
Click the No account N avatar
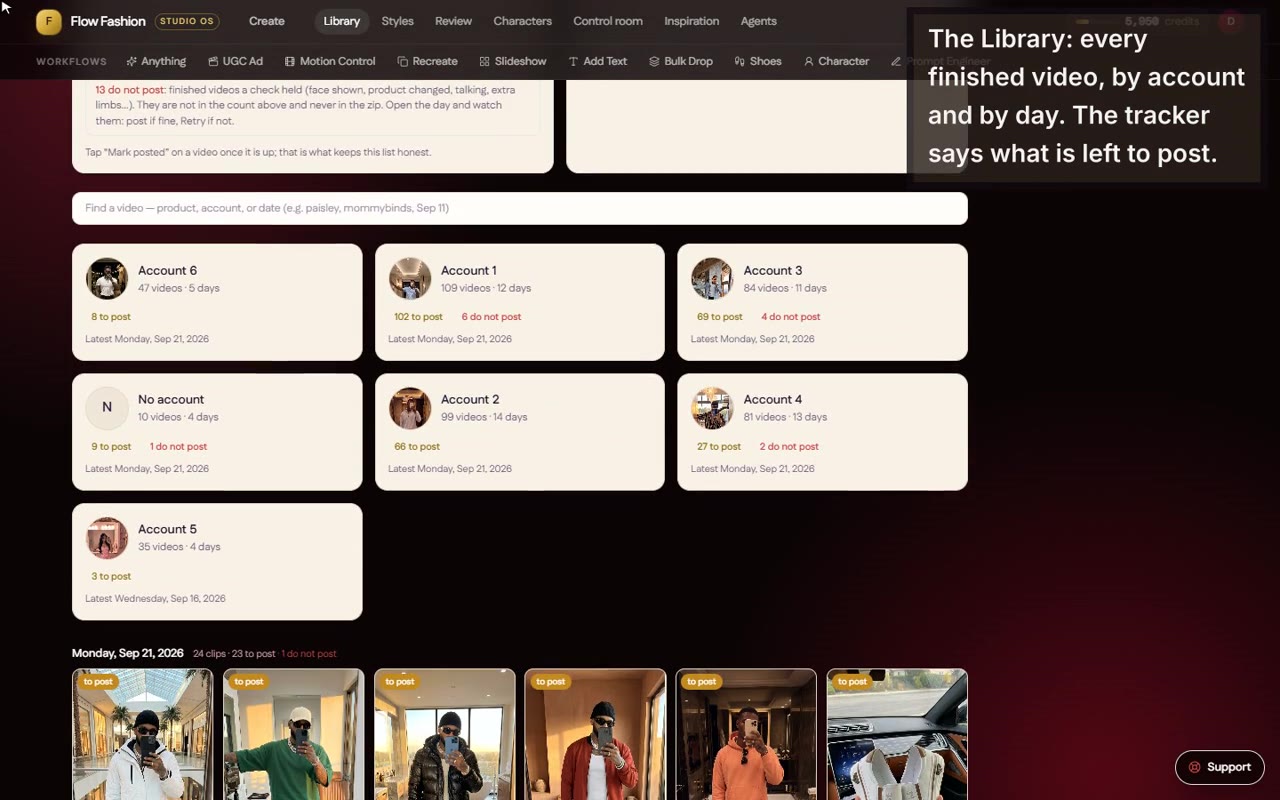click(x=106, y=408)
